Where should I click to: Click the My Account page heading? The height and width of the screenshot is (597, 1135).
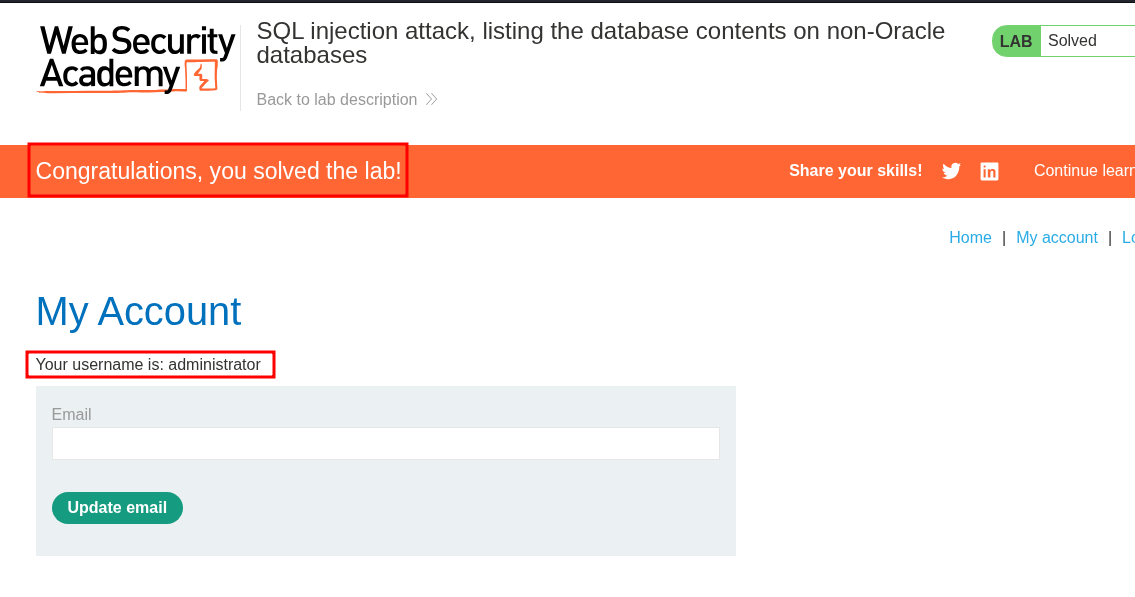138,311
